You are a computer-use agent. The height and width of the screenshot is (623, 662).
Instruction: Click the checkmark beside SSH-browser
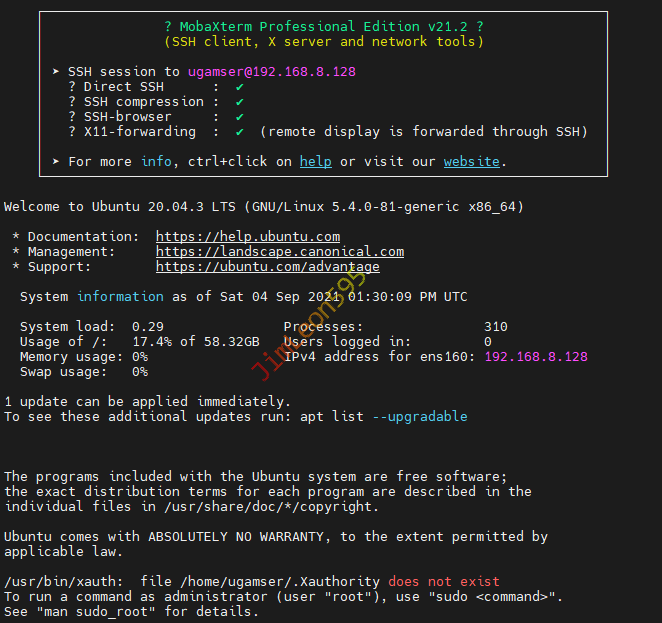click(x=240, y=117)
